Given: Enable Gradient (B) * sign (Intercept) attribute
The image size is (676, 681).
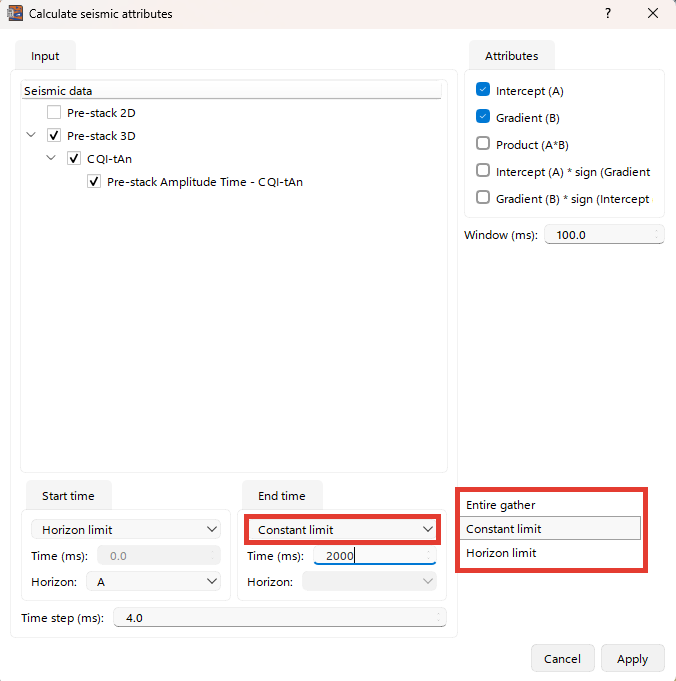Looking at the screenshot, I should tap(483, 197).
